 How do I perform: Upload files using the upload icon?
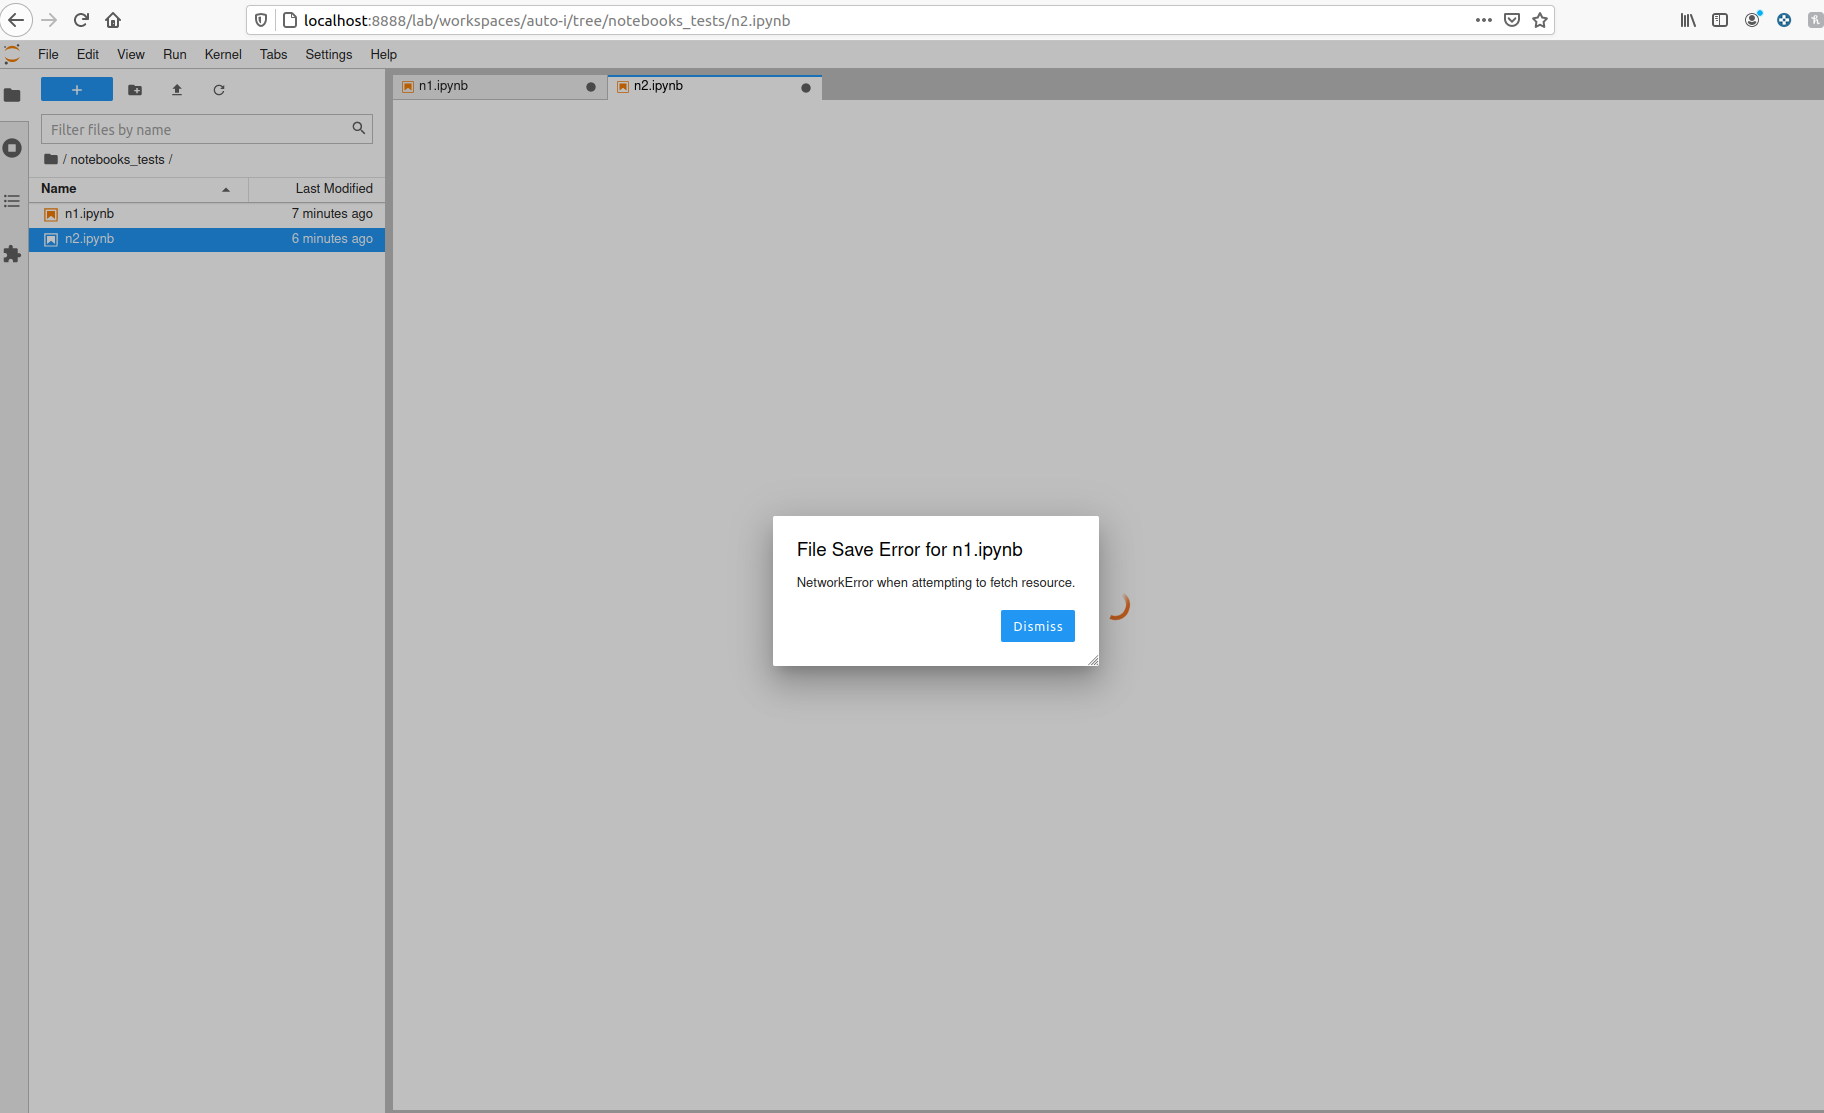tap(177, 90)
